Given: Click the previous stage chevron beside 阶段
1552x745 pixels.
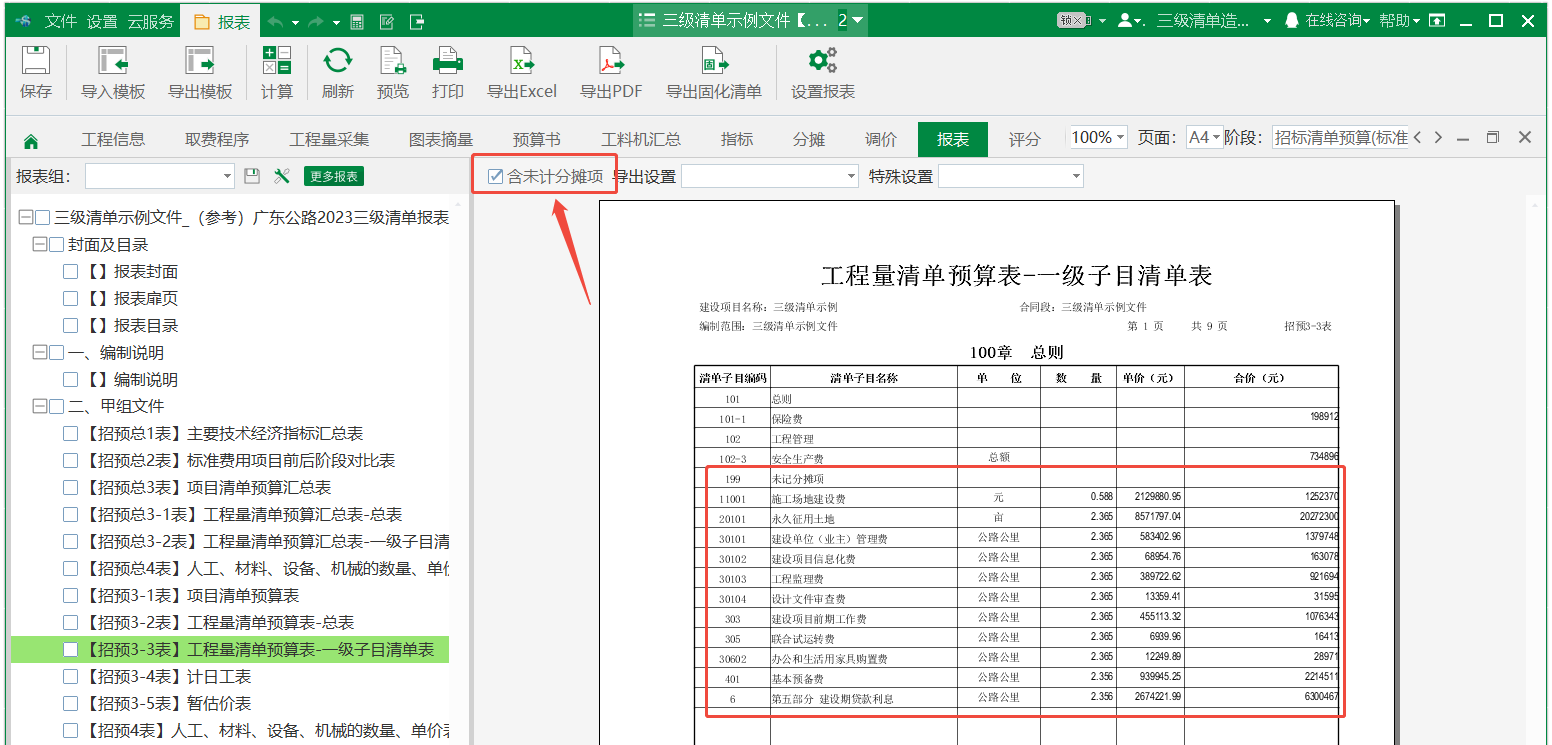Looking at the screenshot, I should tap(1417, 138).
